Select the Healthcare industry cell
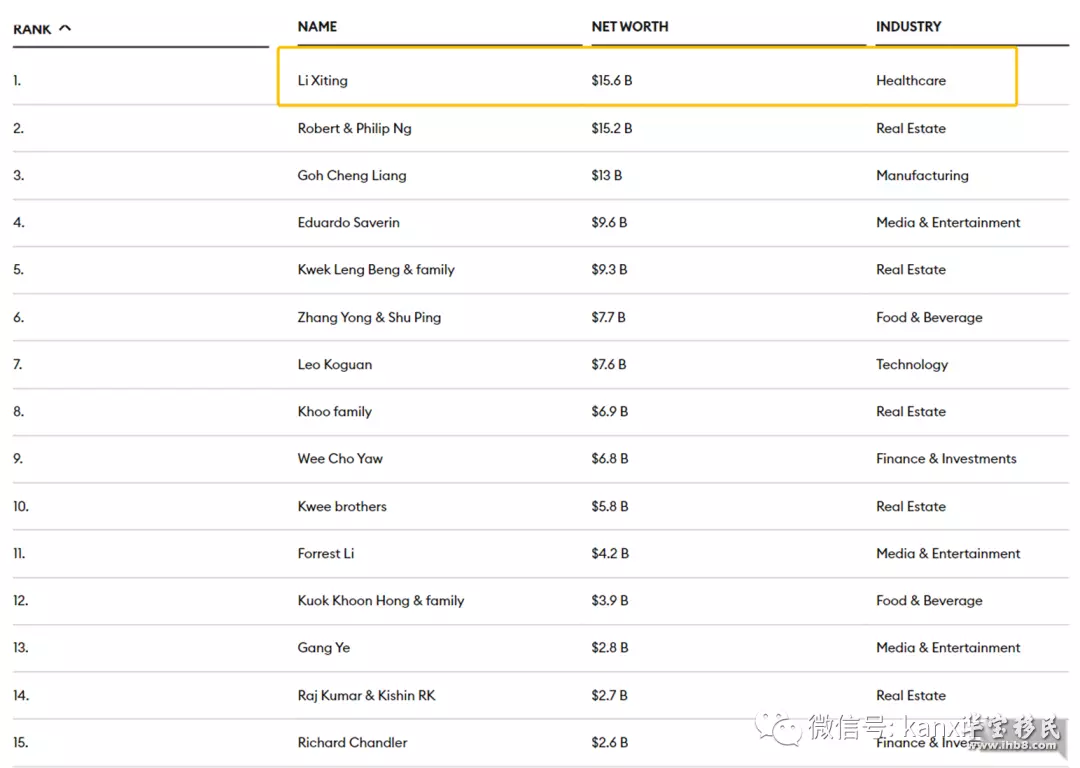 [x=911, y=81]
